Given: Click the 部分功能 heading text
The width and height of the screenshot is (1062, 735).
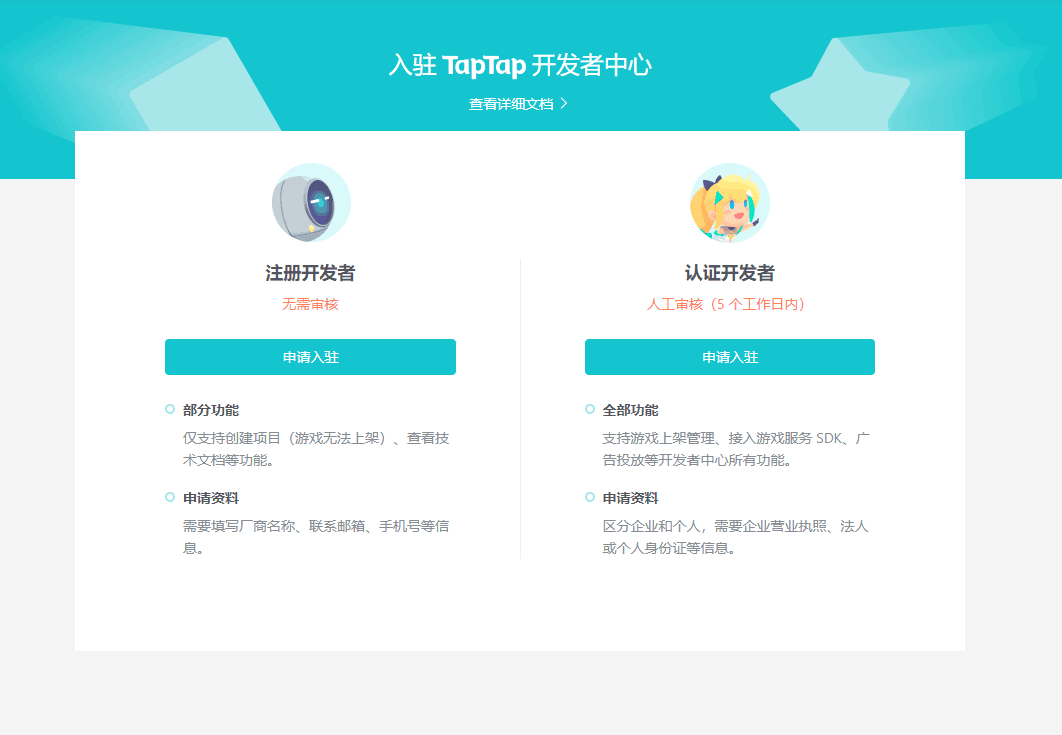Looking at the screenshot, I should pyautogui.click(x=211, y=410).
